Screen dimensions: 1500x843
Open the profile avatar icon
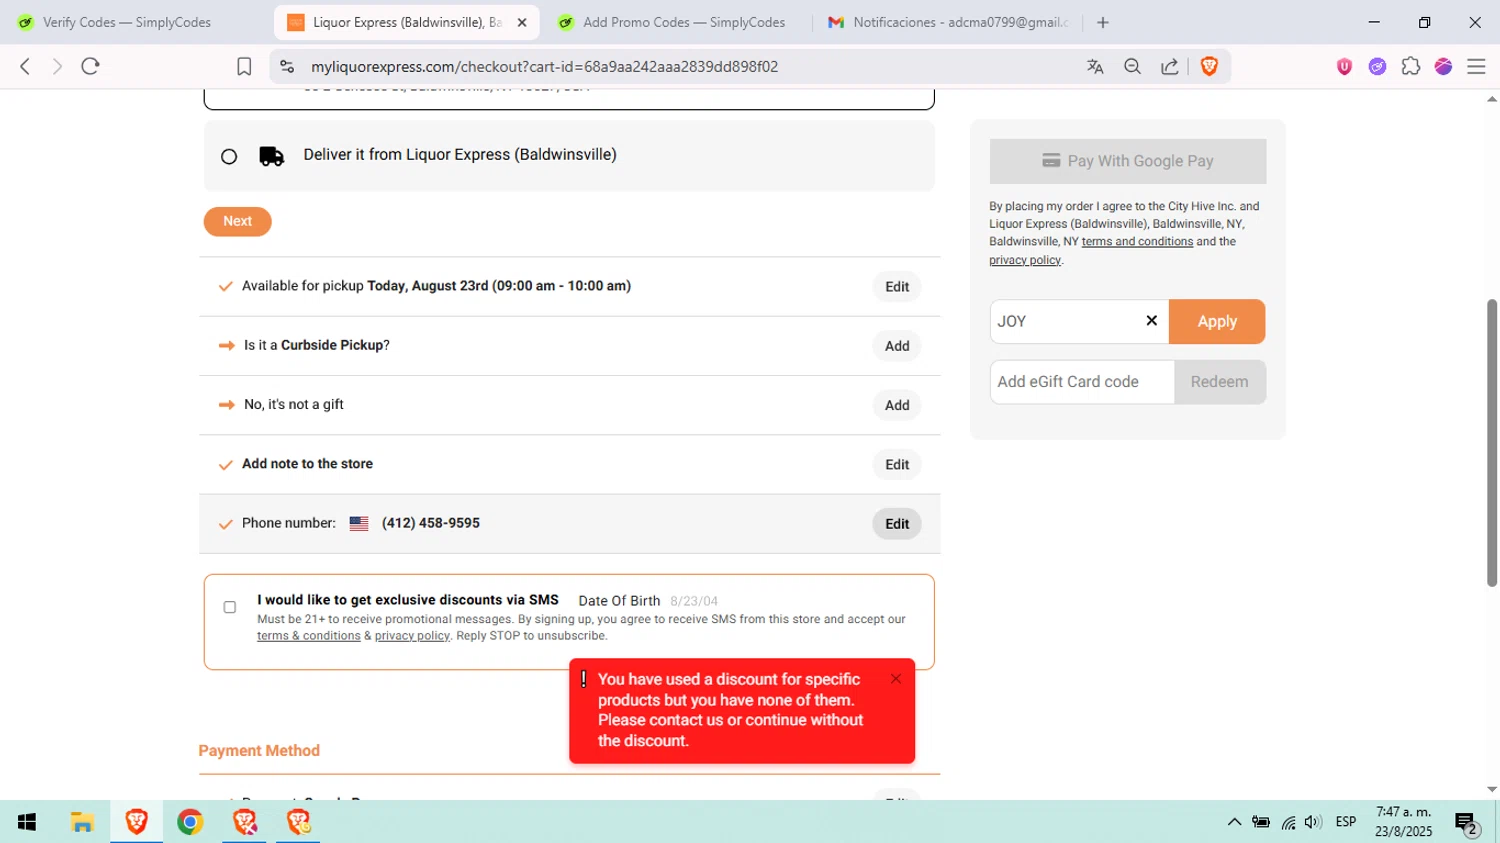[1443, 66]
